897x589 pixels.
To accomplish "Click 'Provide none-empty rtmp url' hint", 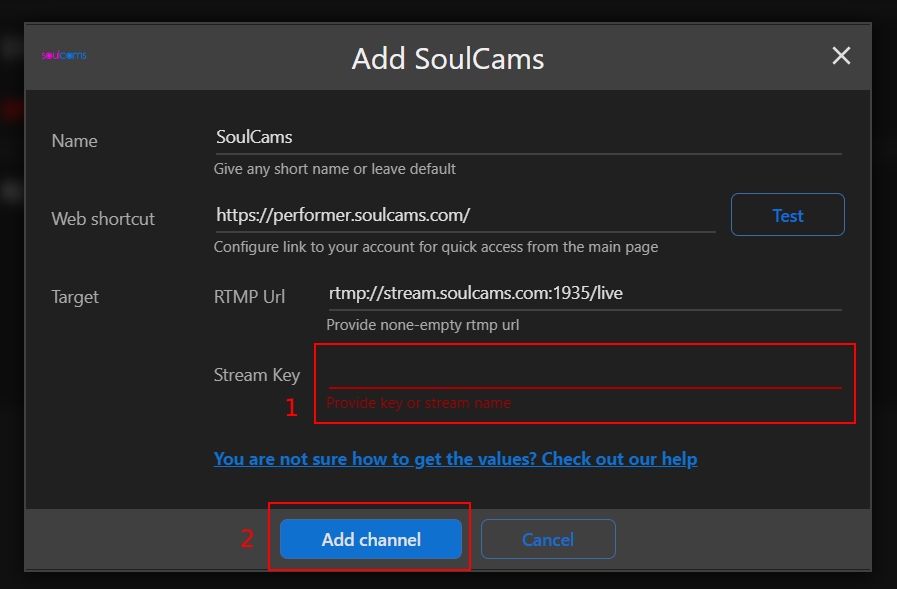I will point(423,325).
